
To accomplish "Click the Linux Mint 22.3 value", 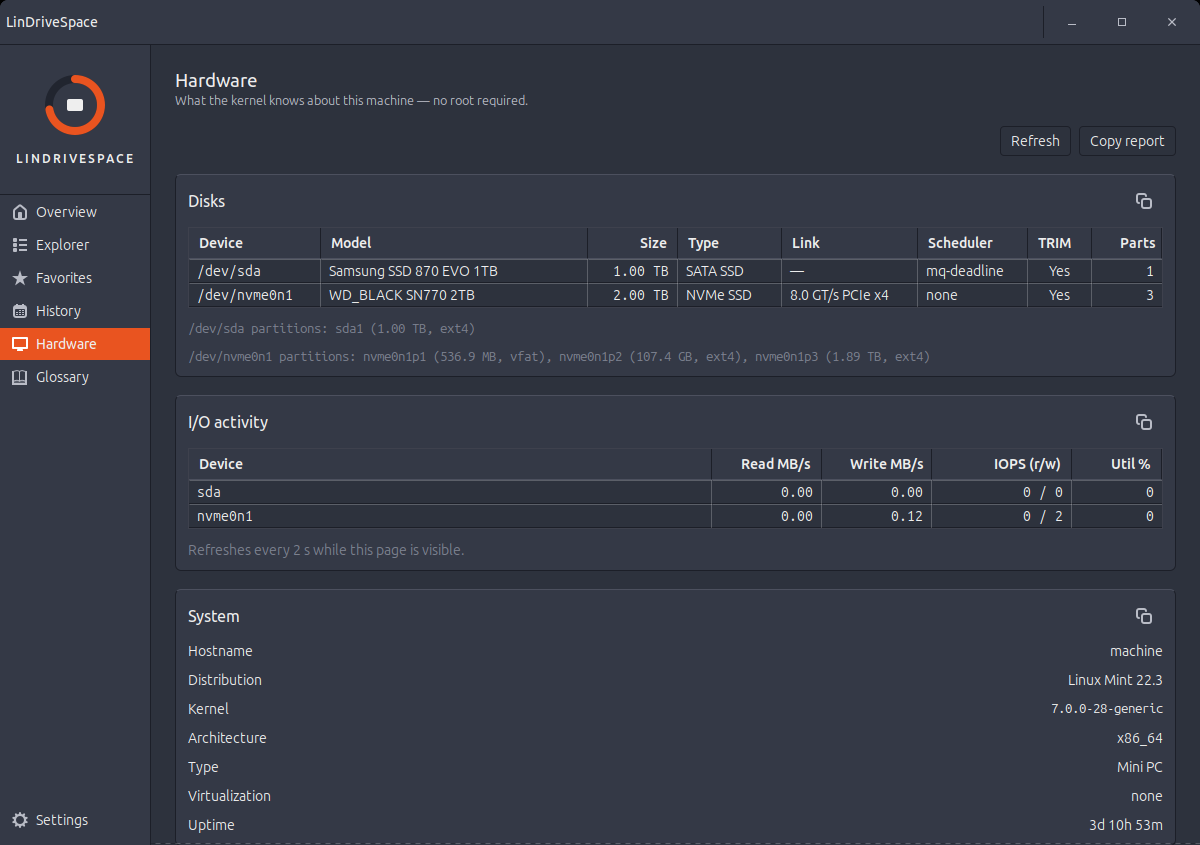I will [1115, 680].
